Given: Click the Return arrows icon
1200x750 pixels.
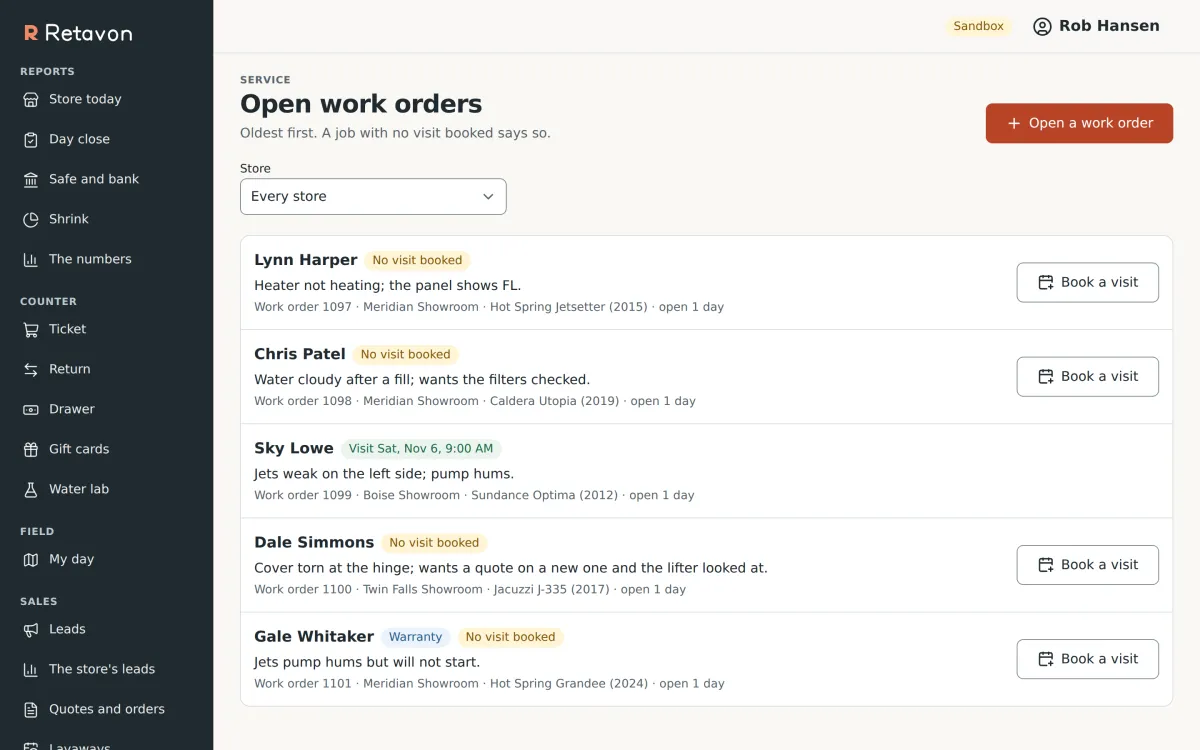Looking at the screenshot, I should click(31, 369).
